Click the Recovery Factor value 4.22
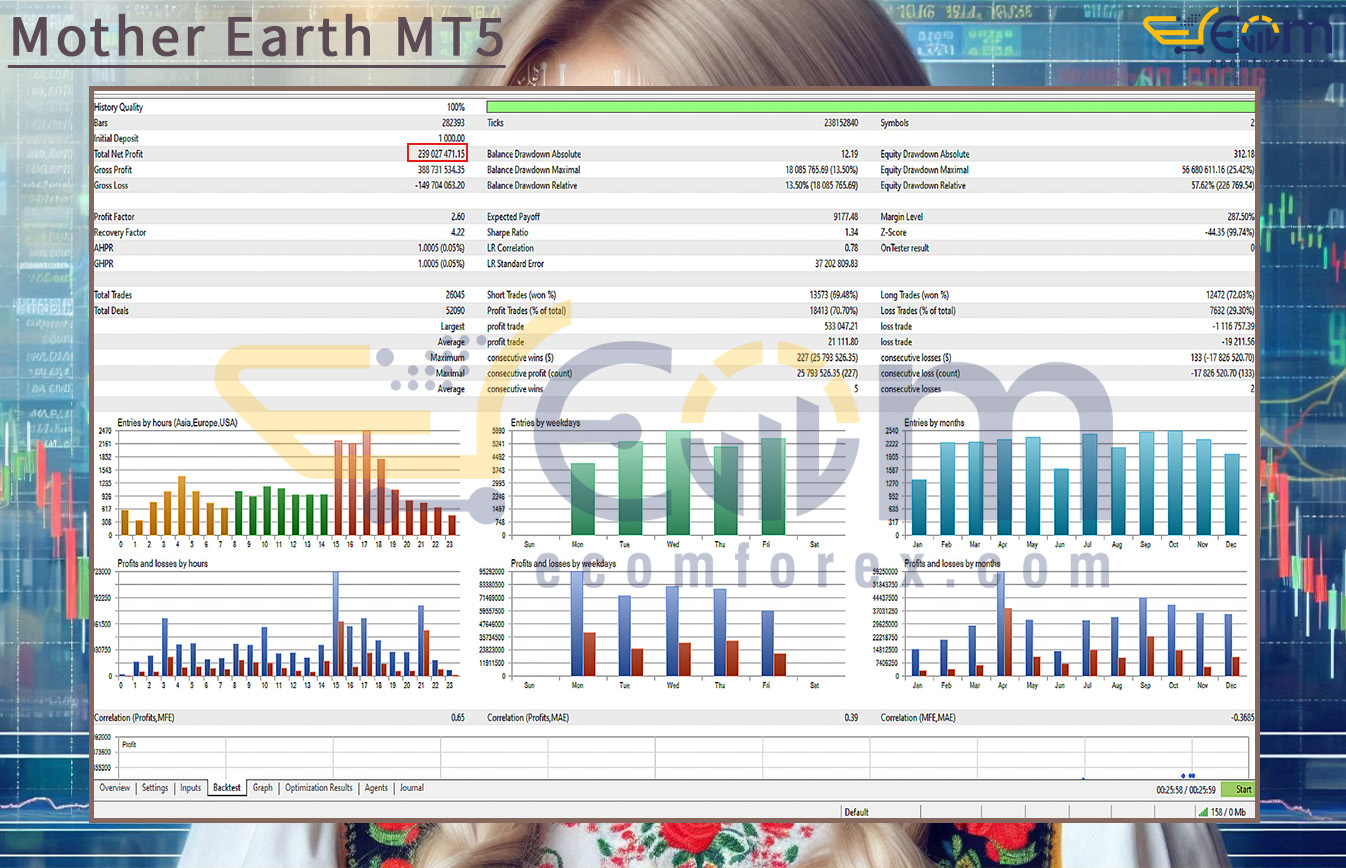Viewport: 1346px width, 868px height. tap(458, 232)
